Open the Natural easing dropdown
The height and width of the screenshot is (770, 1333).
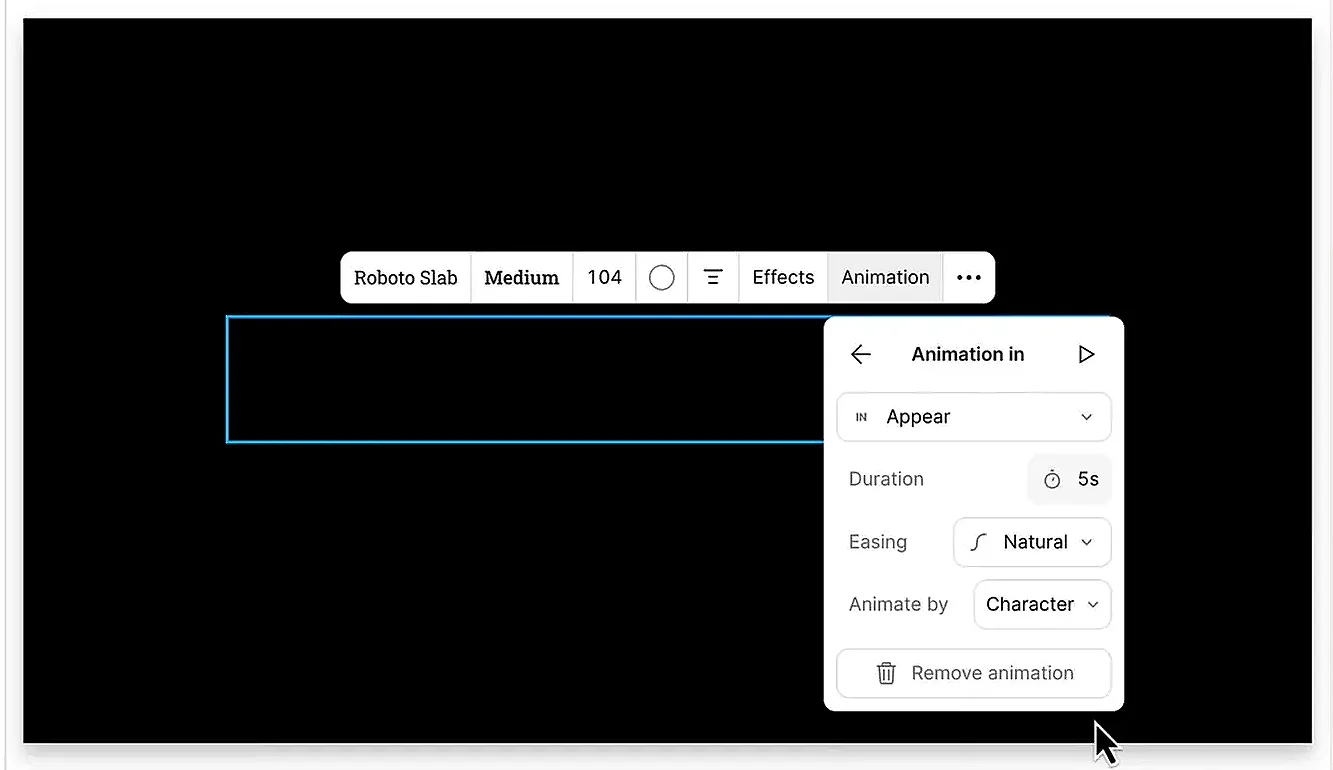(x=1085, y=542)
